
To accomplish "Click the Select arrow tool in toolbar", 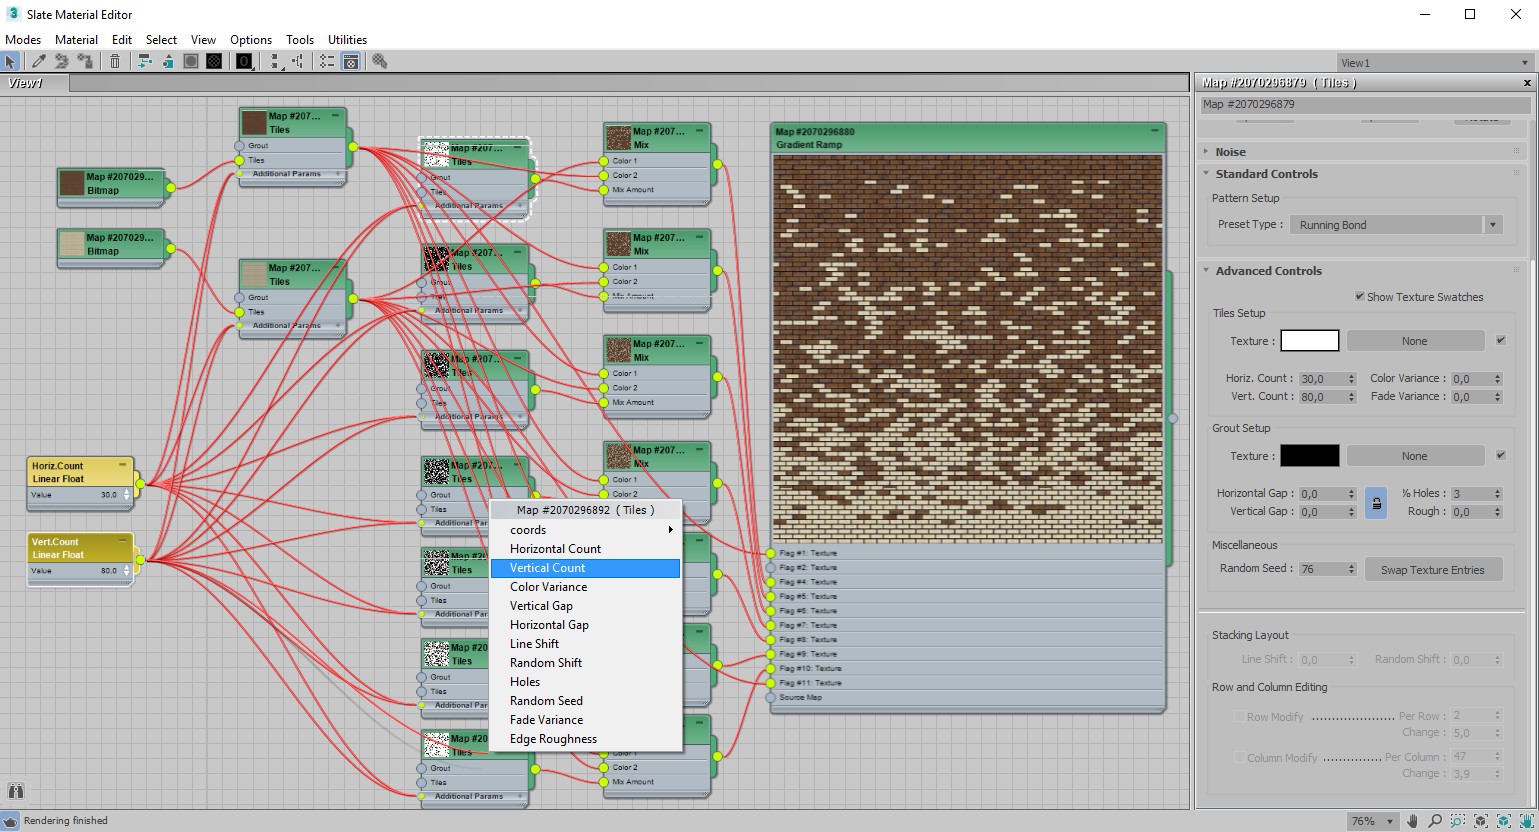I will tap(10, 61).
